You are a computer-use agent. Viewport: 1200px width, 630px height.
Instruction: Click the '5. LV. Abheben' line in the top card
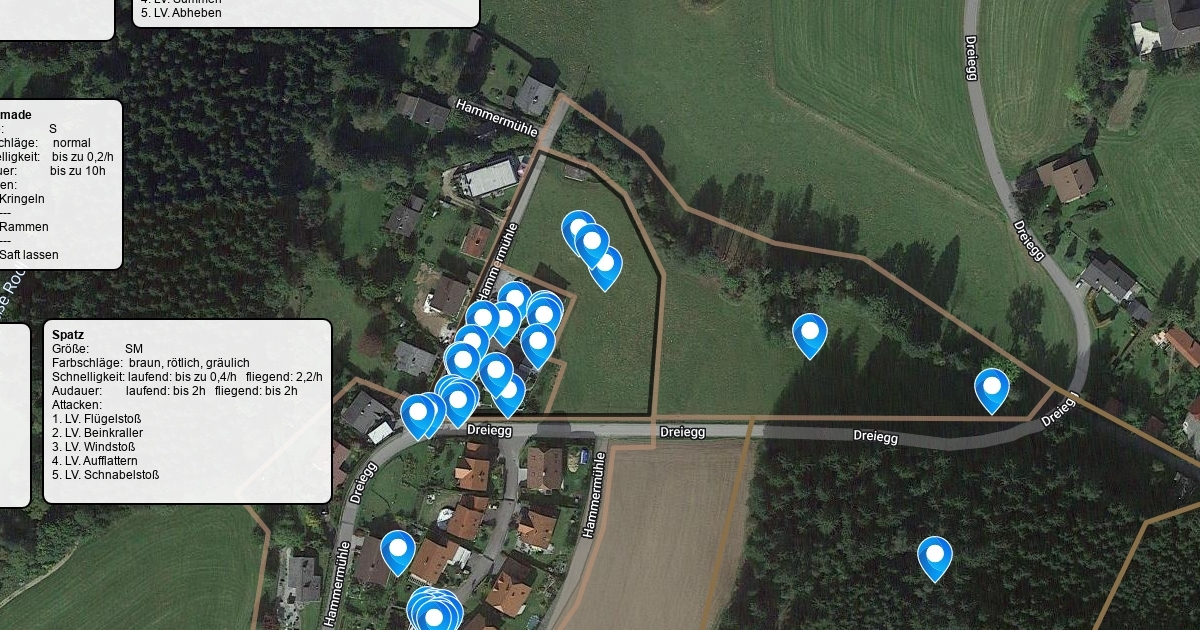click(x=181, y=14)
